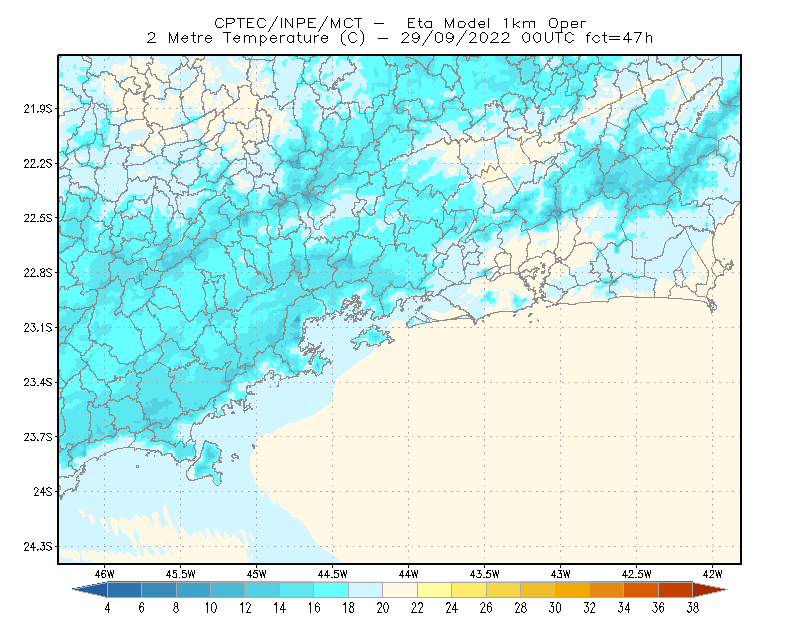Viewport: 800px width, 618px height.
Task: Click the colorbar value label 18
Action: tap(348, 608)
